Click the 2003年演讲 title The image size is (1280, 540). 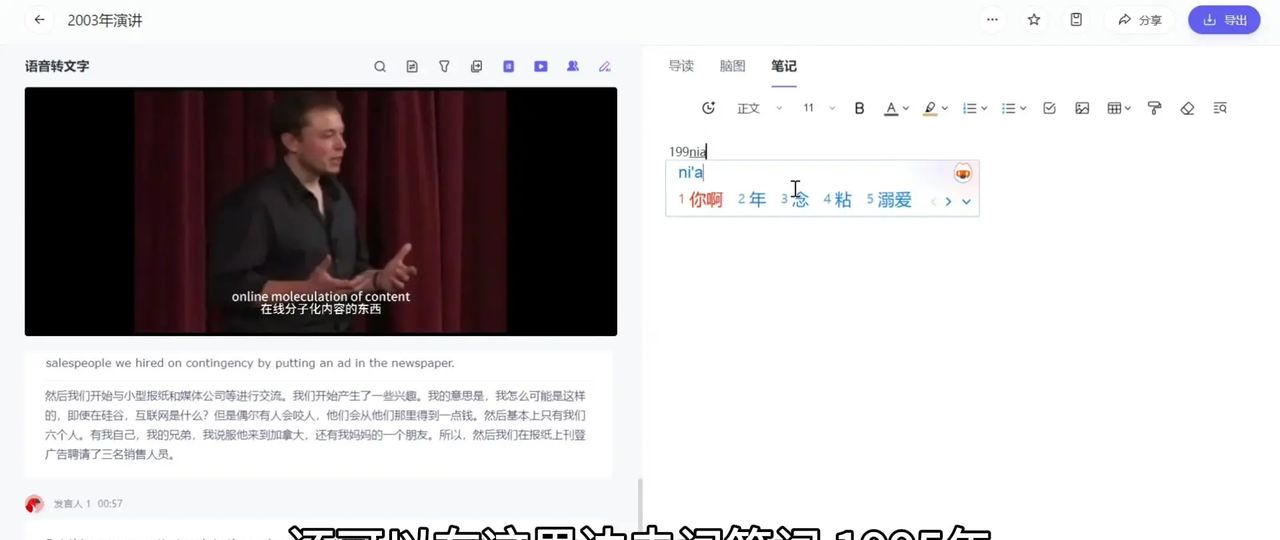tap(105, 20)
